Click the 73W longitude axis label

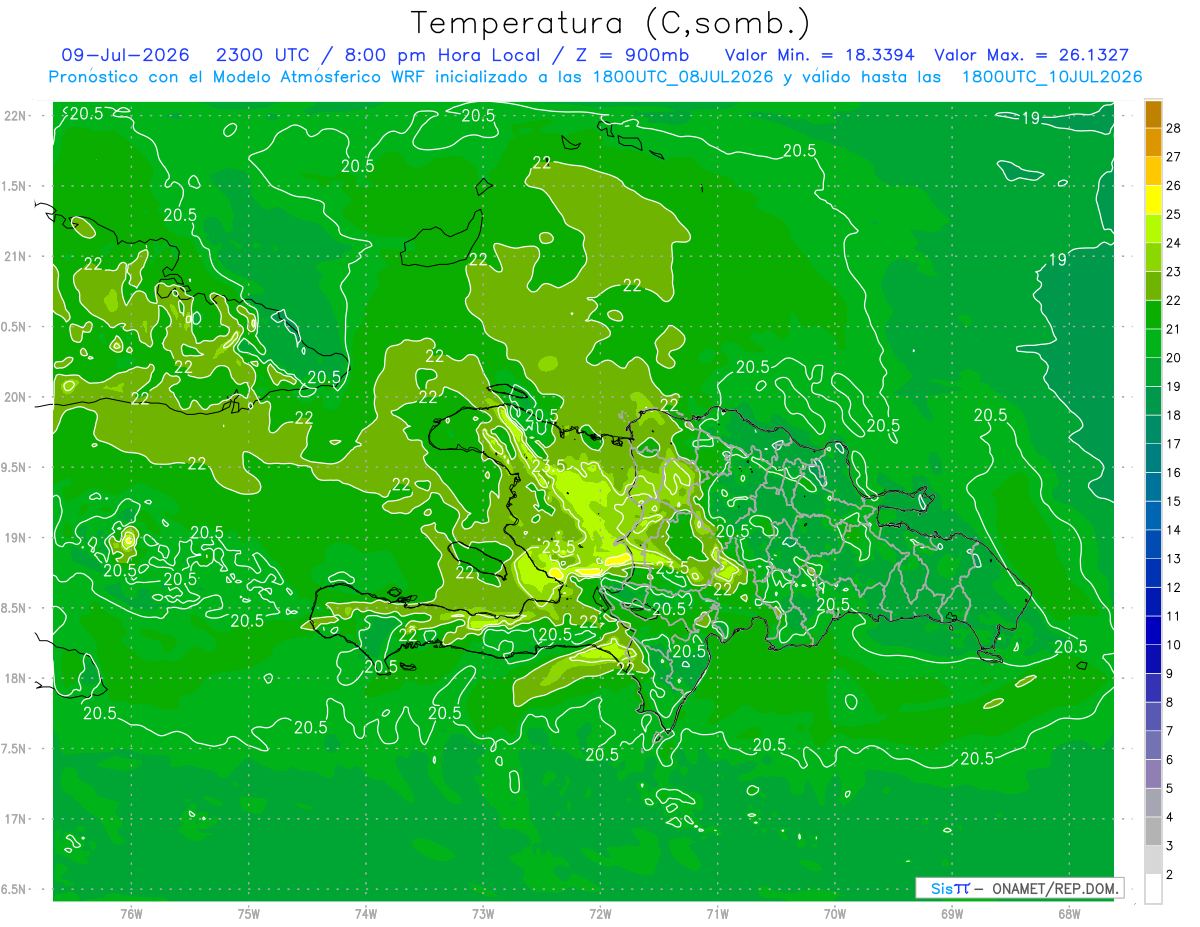[x=483, y=913]
